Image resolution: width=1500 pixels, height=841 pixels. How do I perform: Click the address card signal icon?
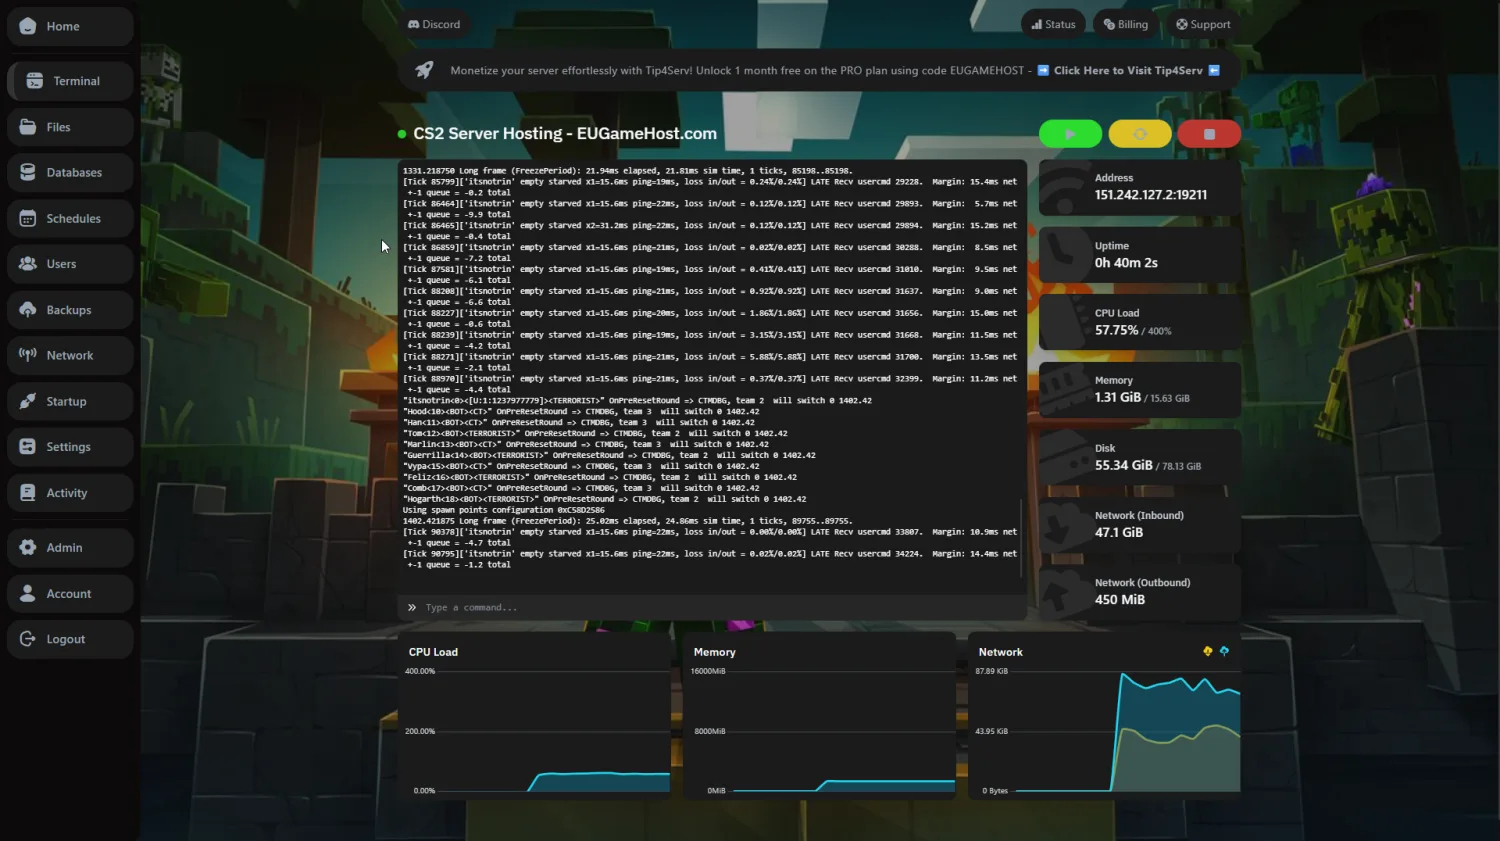[x=1062, y=188]
